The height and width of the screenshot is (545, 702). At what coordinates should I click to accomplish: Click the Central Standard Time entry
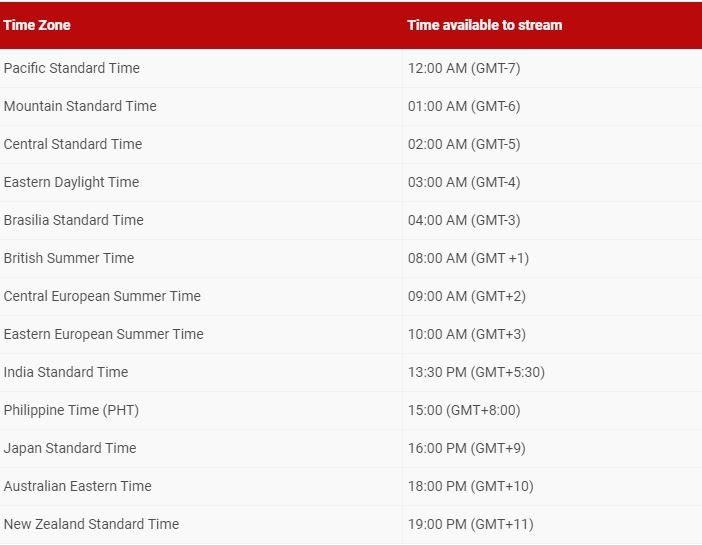coord(73,144)
